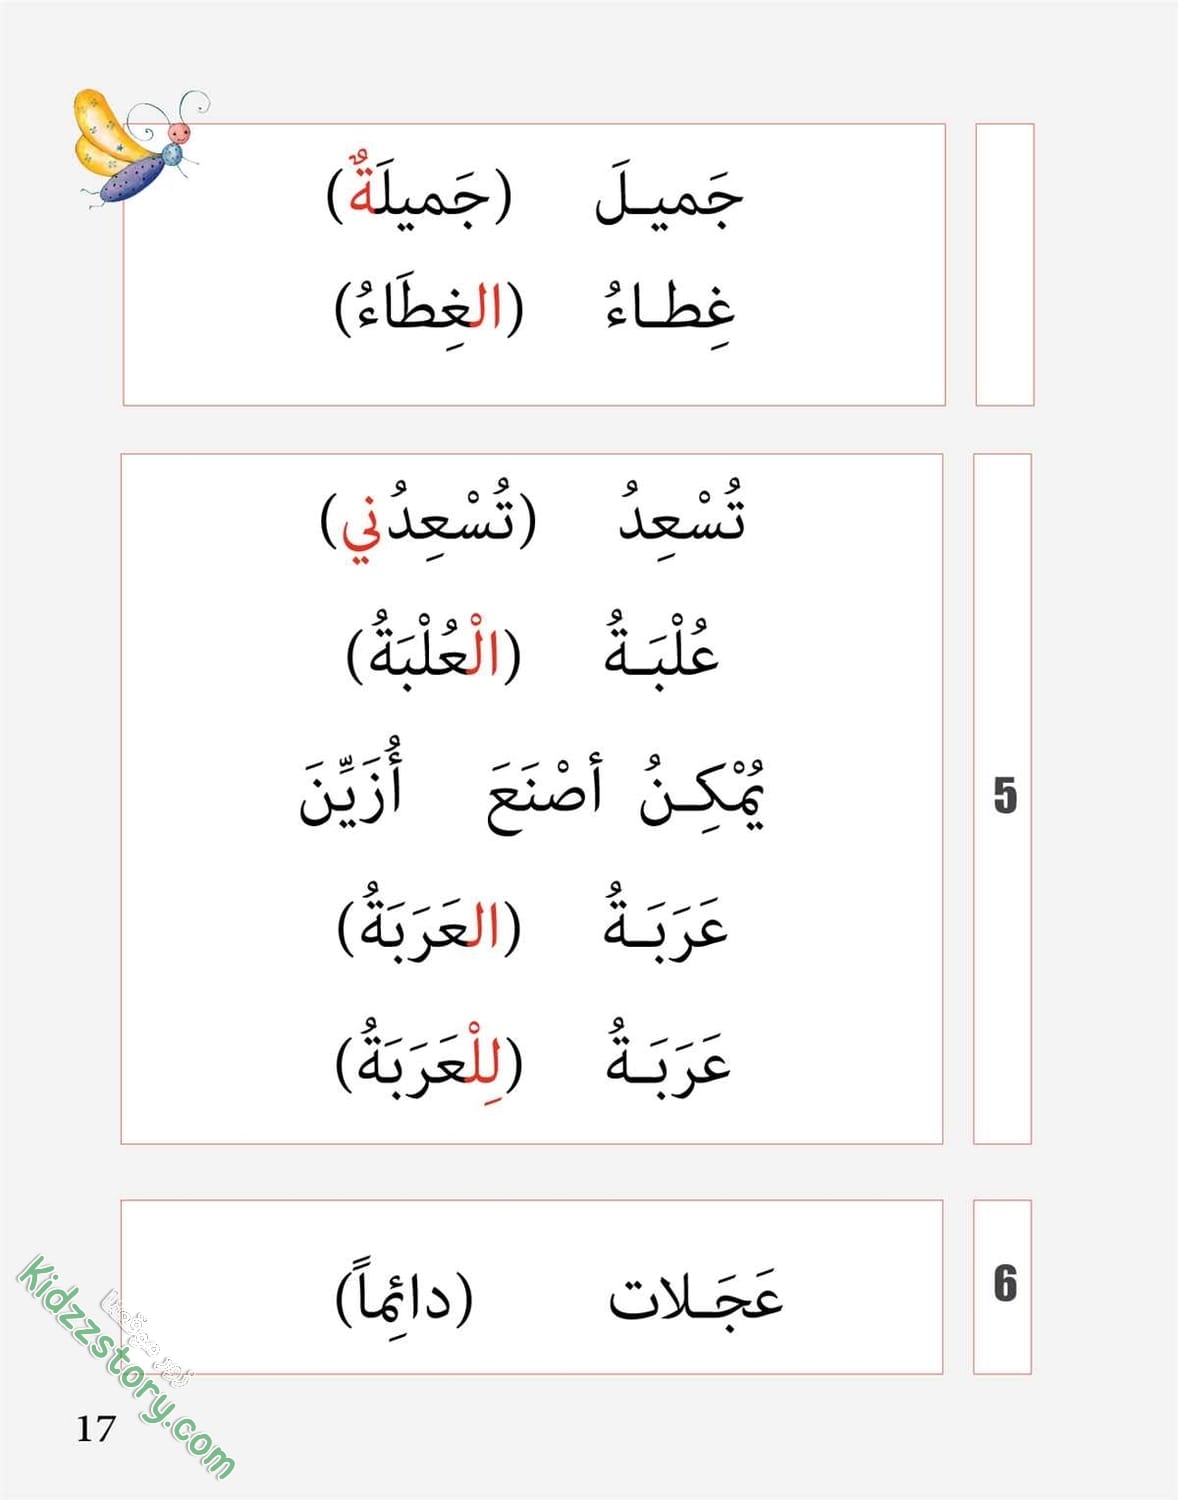Click the section number 6
This screenshot has height=1500, width=1178.
[1005, 1284]
